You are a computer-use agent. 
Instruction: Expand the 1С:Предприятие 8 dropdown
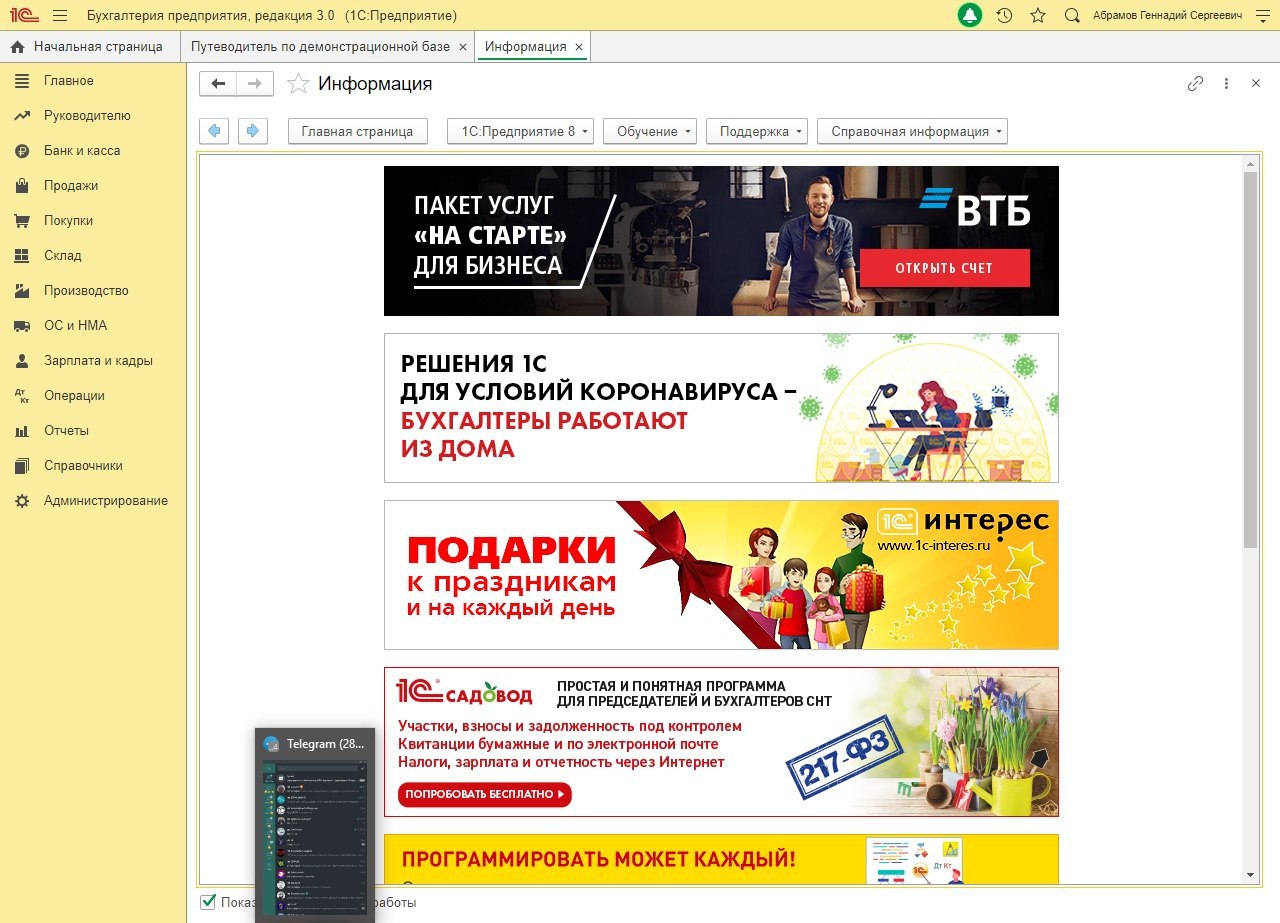pos(520,131)
